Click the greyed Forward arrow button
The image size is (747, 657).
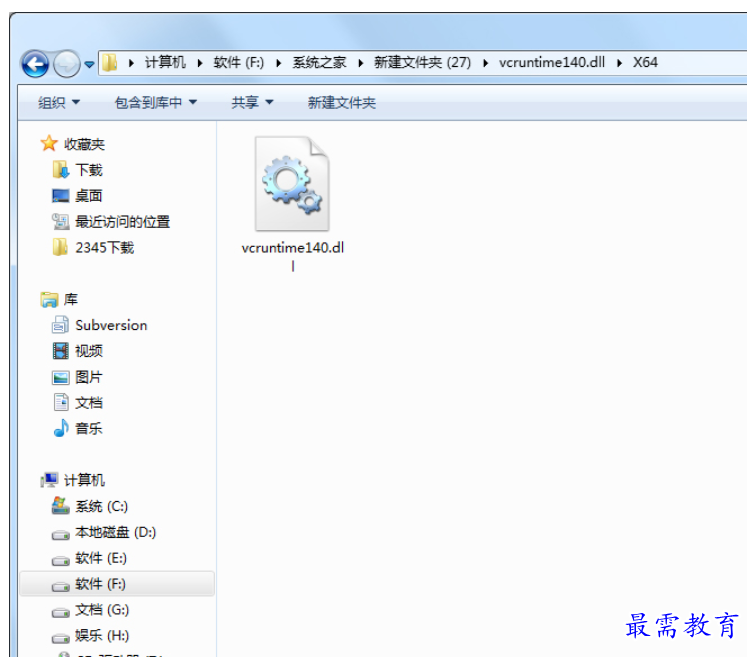66,63
